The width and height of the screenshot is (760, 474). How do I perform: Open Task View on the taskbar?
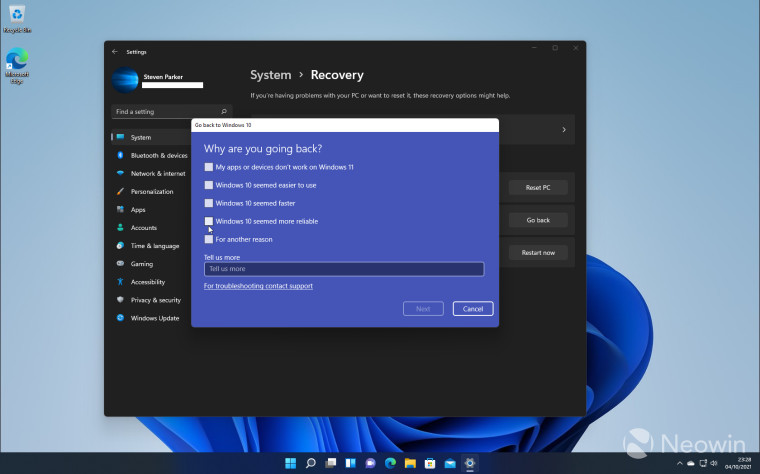[331, 463]
